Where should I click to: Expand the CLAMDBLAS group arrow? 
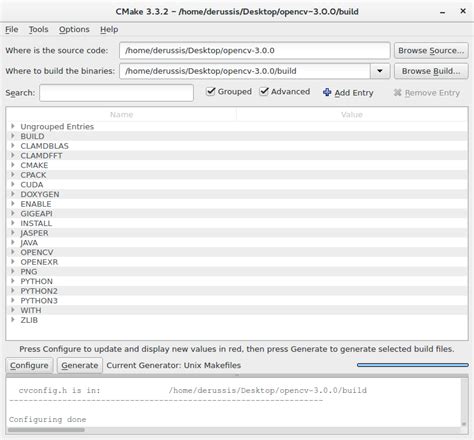point(13,145)
